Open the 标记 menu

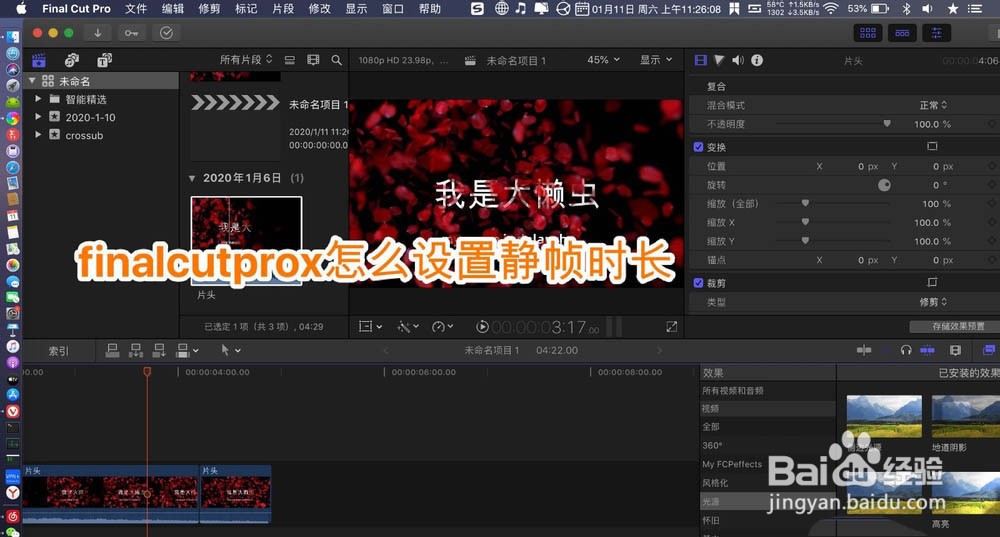[x=246, y=8]
